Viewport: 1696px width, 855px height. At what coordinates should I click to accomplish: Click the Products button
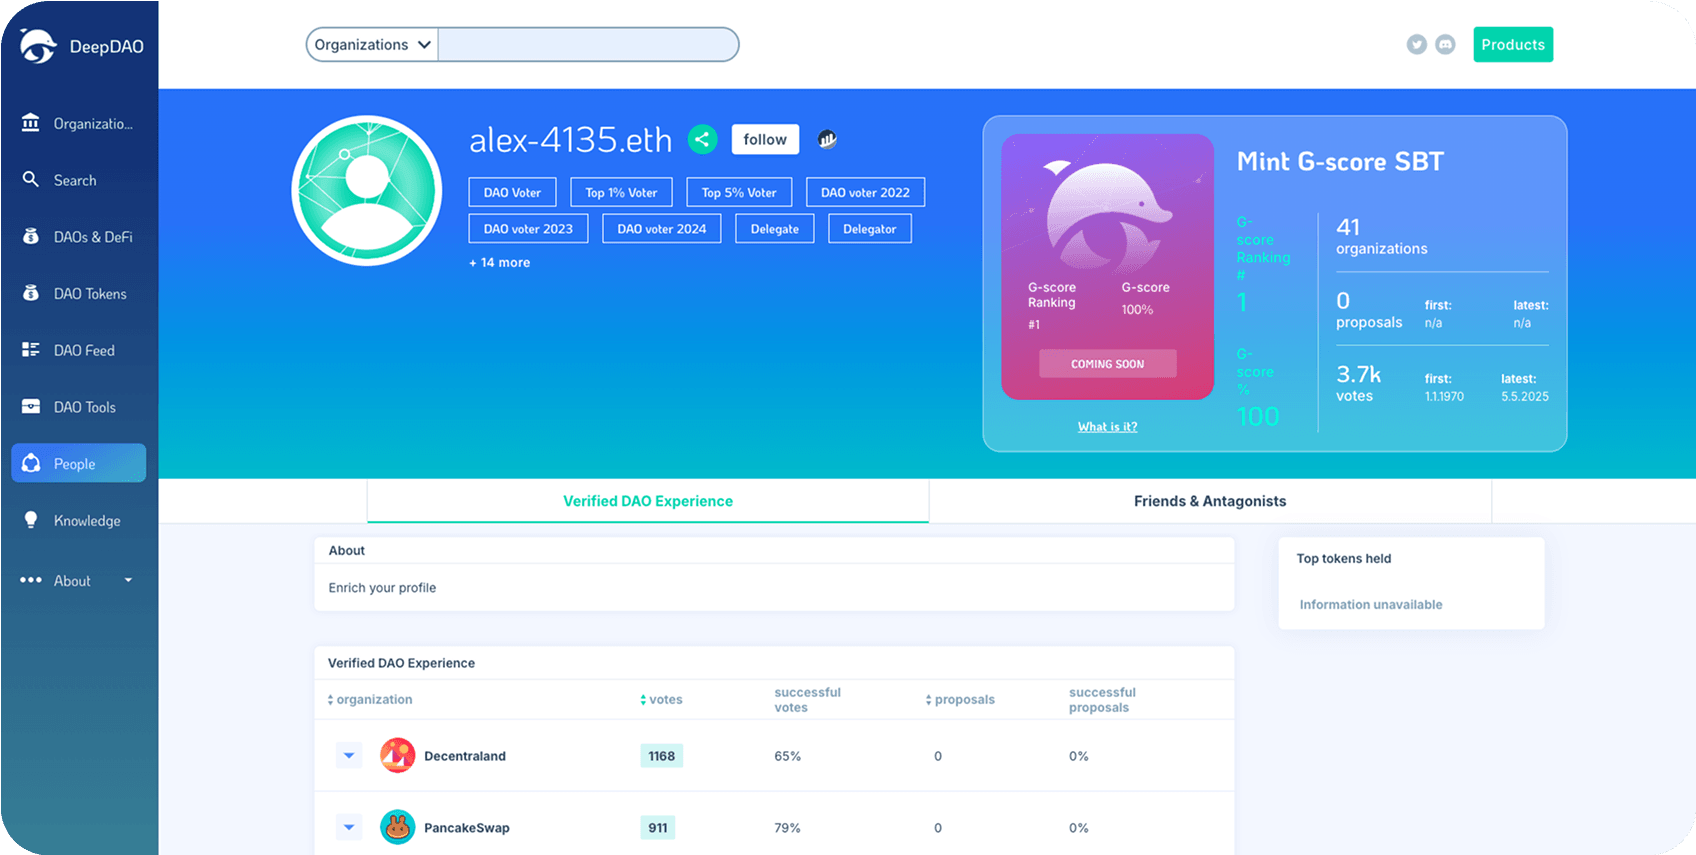pos(1512,45)
